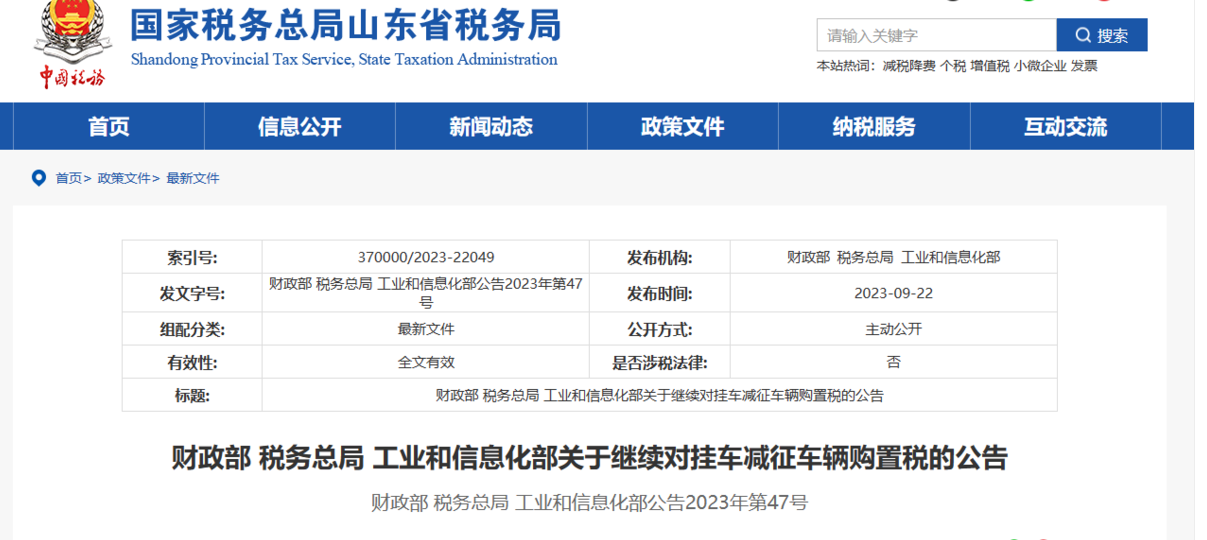Image resolution: width=1207 pixels, height=540 pixels.
Task: Open the 互动交流 navigation menu
Action: 1066,127
